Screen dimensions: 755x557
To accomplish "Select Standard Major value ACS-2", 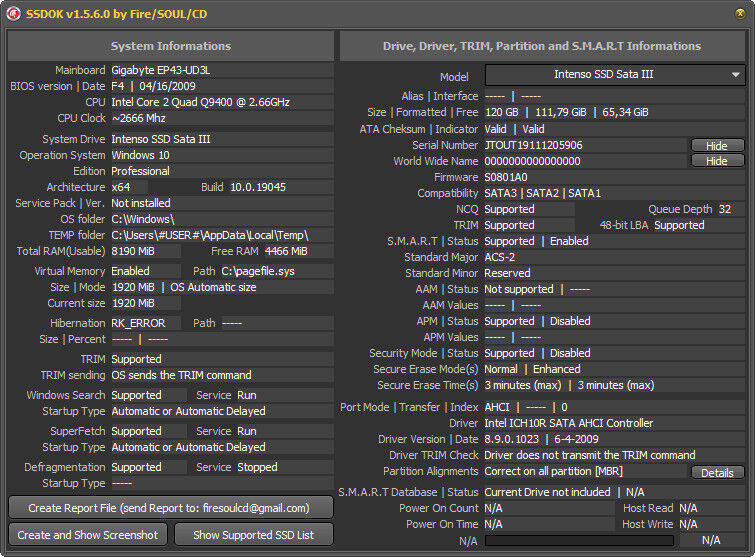I will (x=499, y=257).
